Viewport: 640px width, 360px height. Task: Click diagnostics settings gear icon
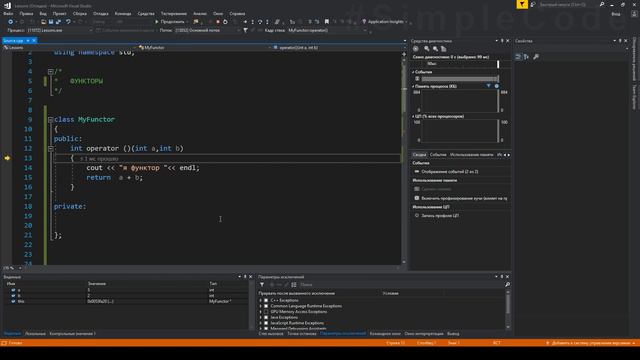pyautogui.click(x=416, y=49)
